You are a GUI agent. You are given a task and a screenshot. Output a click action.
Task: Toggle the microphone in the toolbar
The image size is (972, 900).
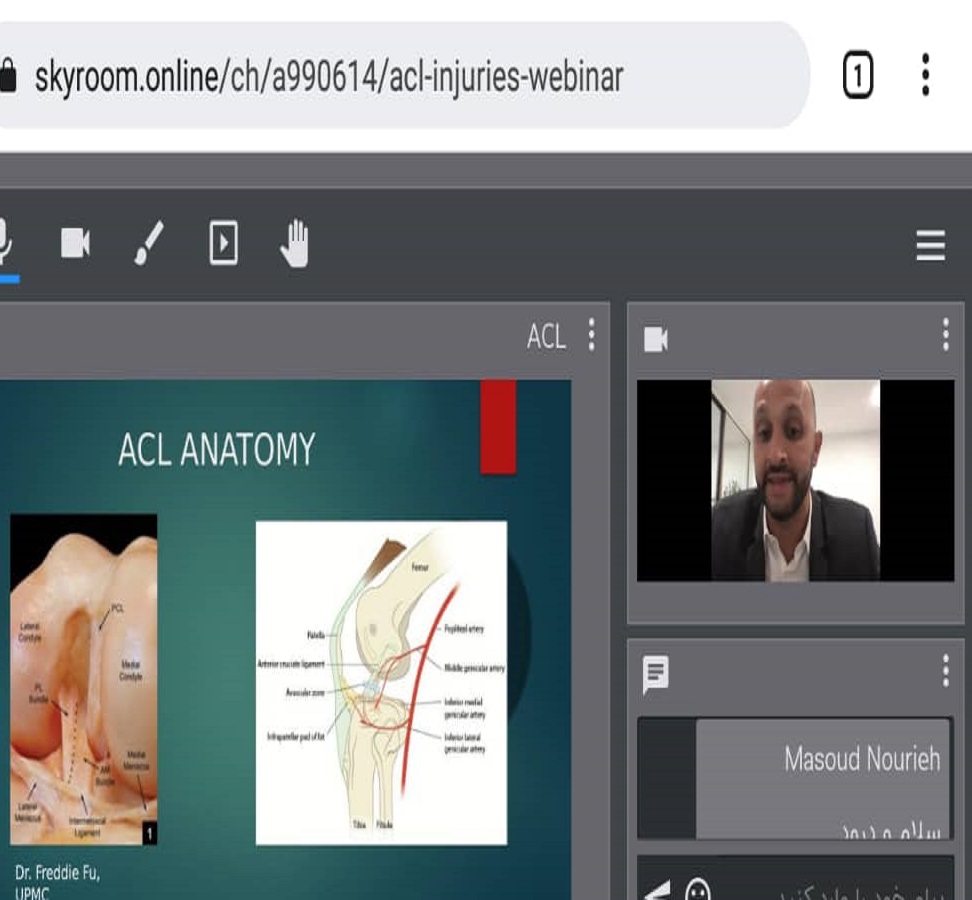5,242
